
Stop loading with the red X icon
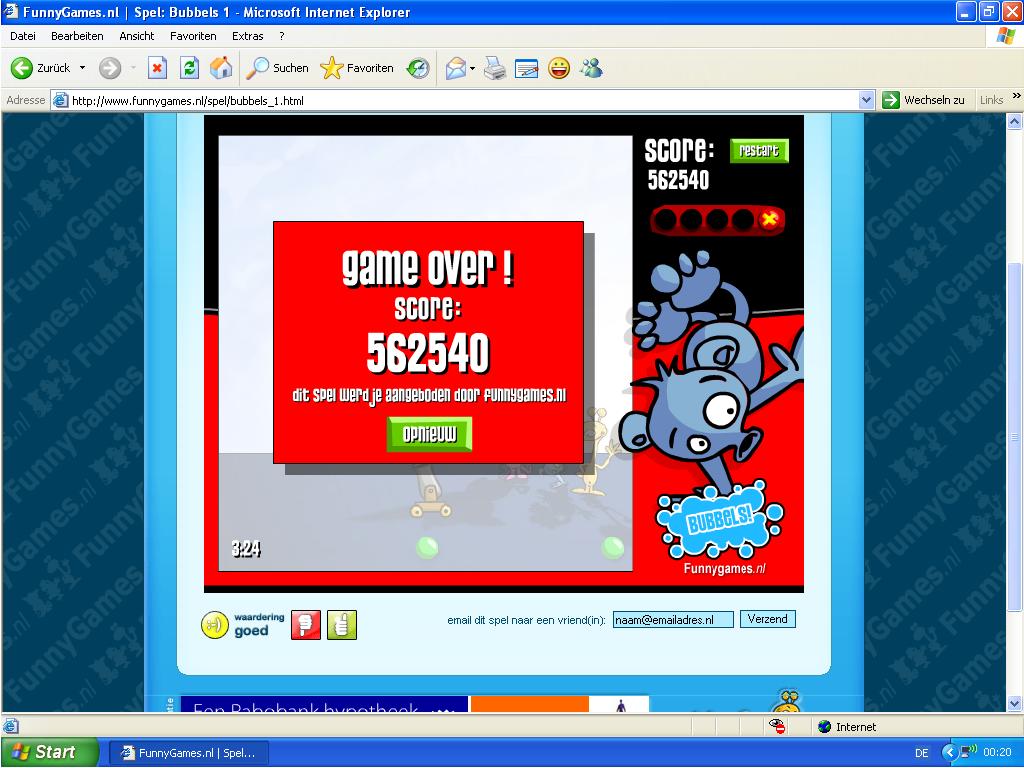[157, 68]
